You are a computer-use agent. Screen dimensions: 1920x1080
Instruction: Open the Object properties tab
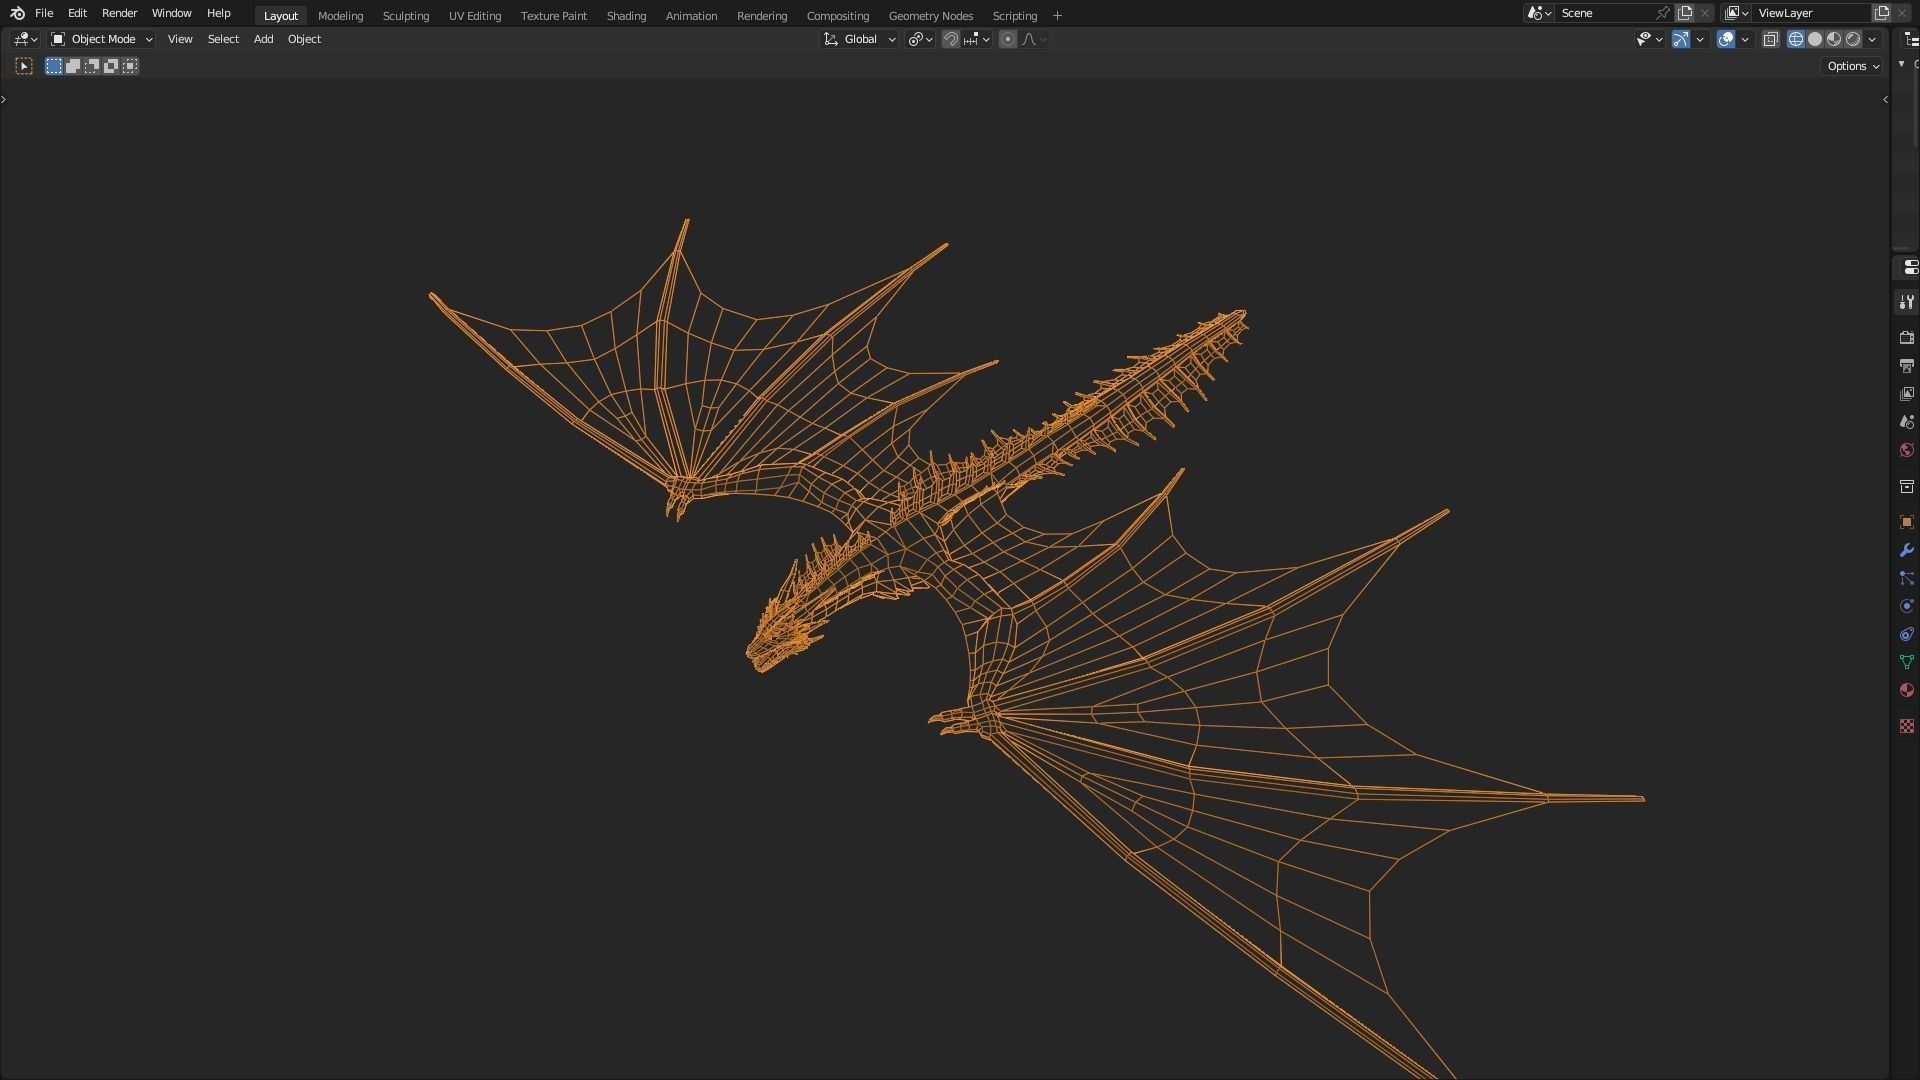(x=1906, y=522)
